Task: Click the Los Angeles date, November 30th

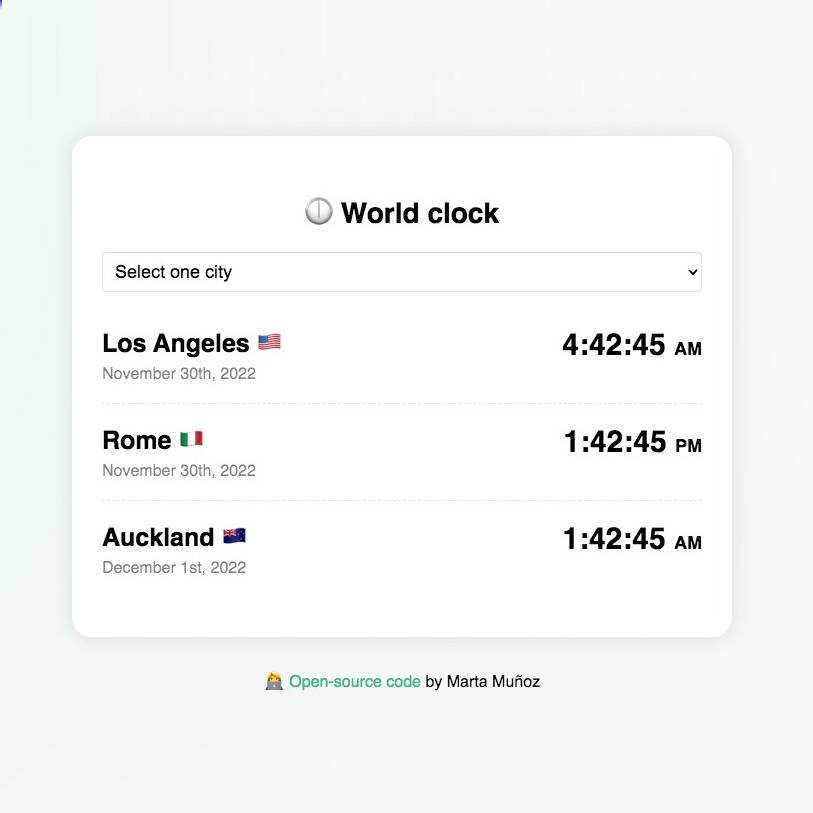Action: 179,373
